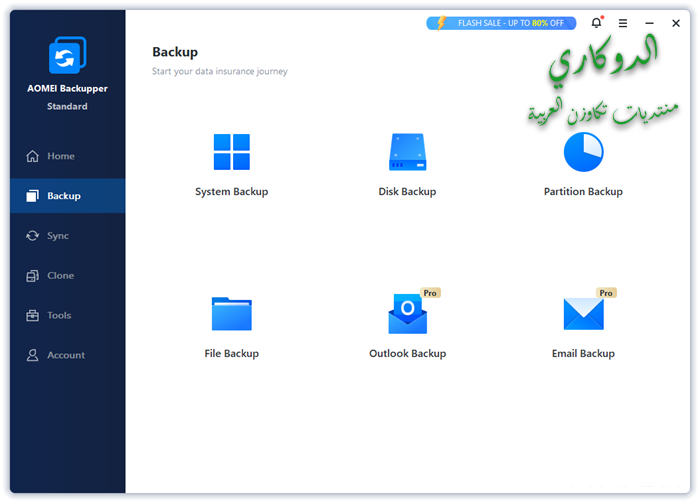Click the System Backup label
Screen dimensions: 700x503
(x=232, y=191)
